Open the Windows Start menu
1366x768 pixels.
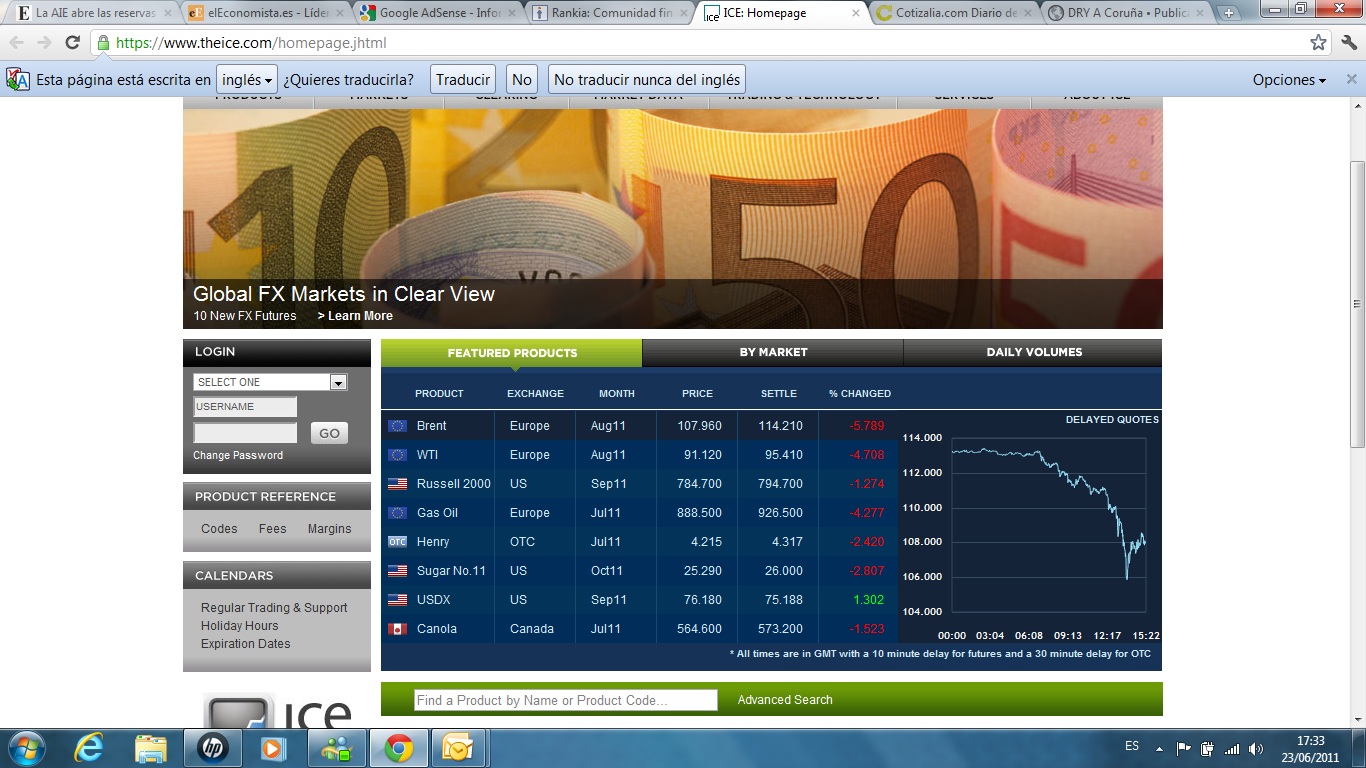click(x=26, y=748)
